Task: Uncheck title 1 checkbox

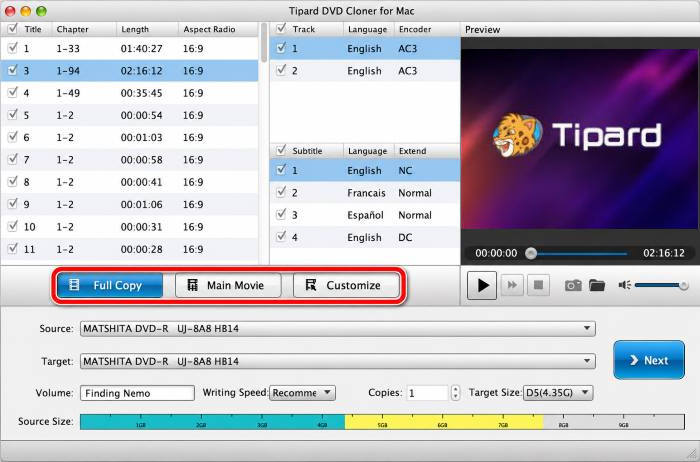Action: click(x=13, y=48)
